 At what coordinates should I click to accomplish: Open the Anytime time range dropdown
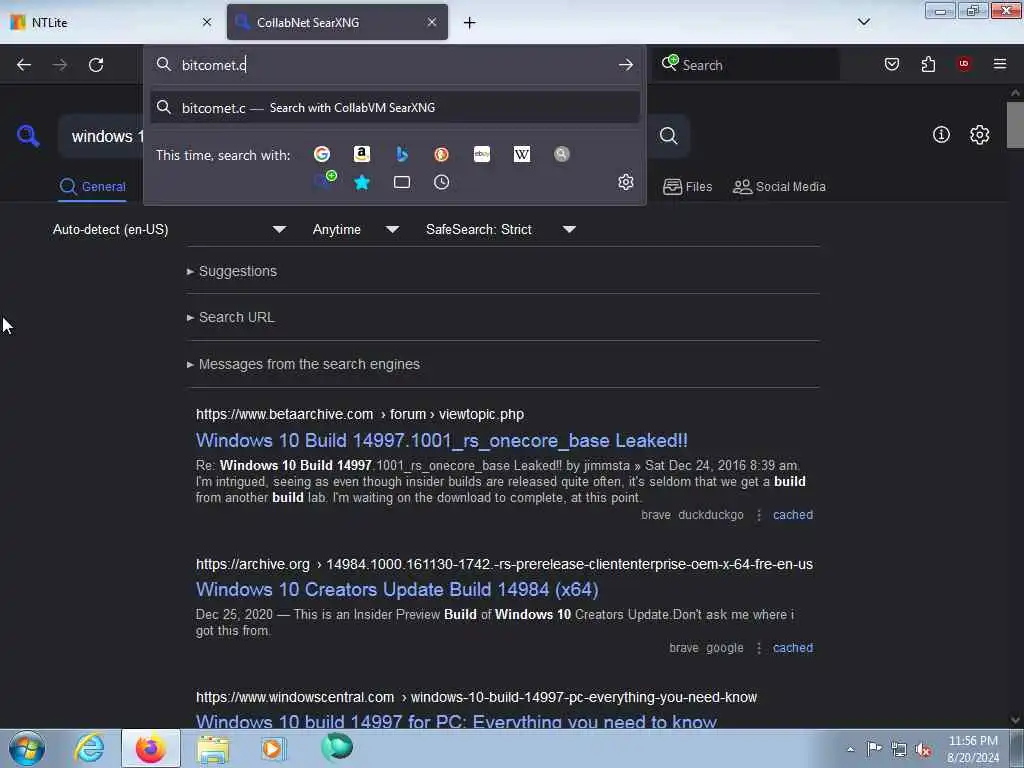click(x=355, y=229)
